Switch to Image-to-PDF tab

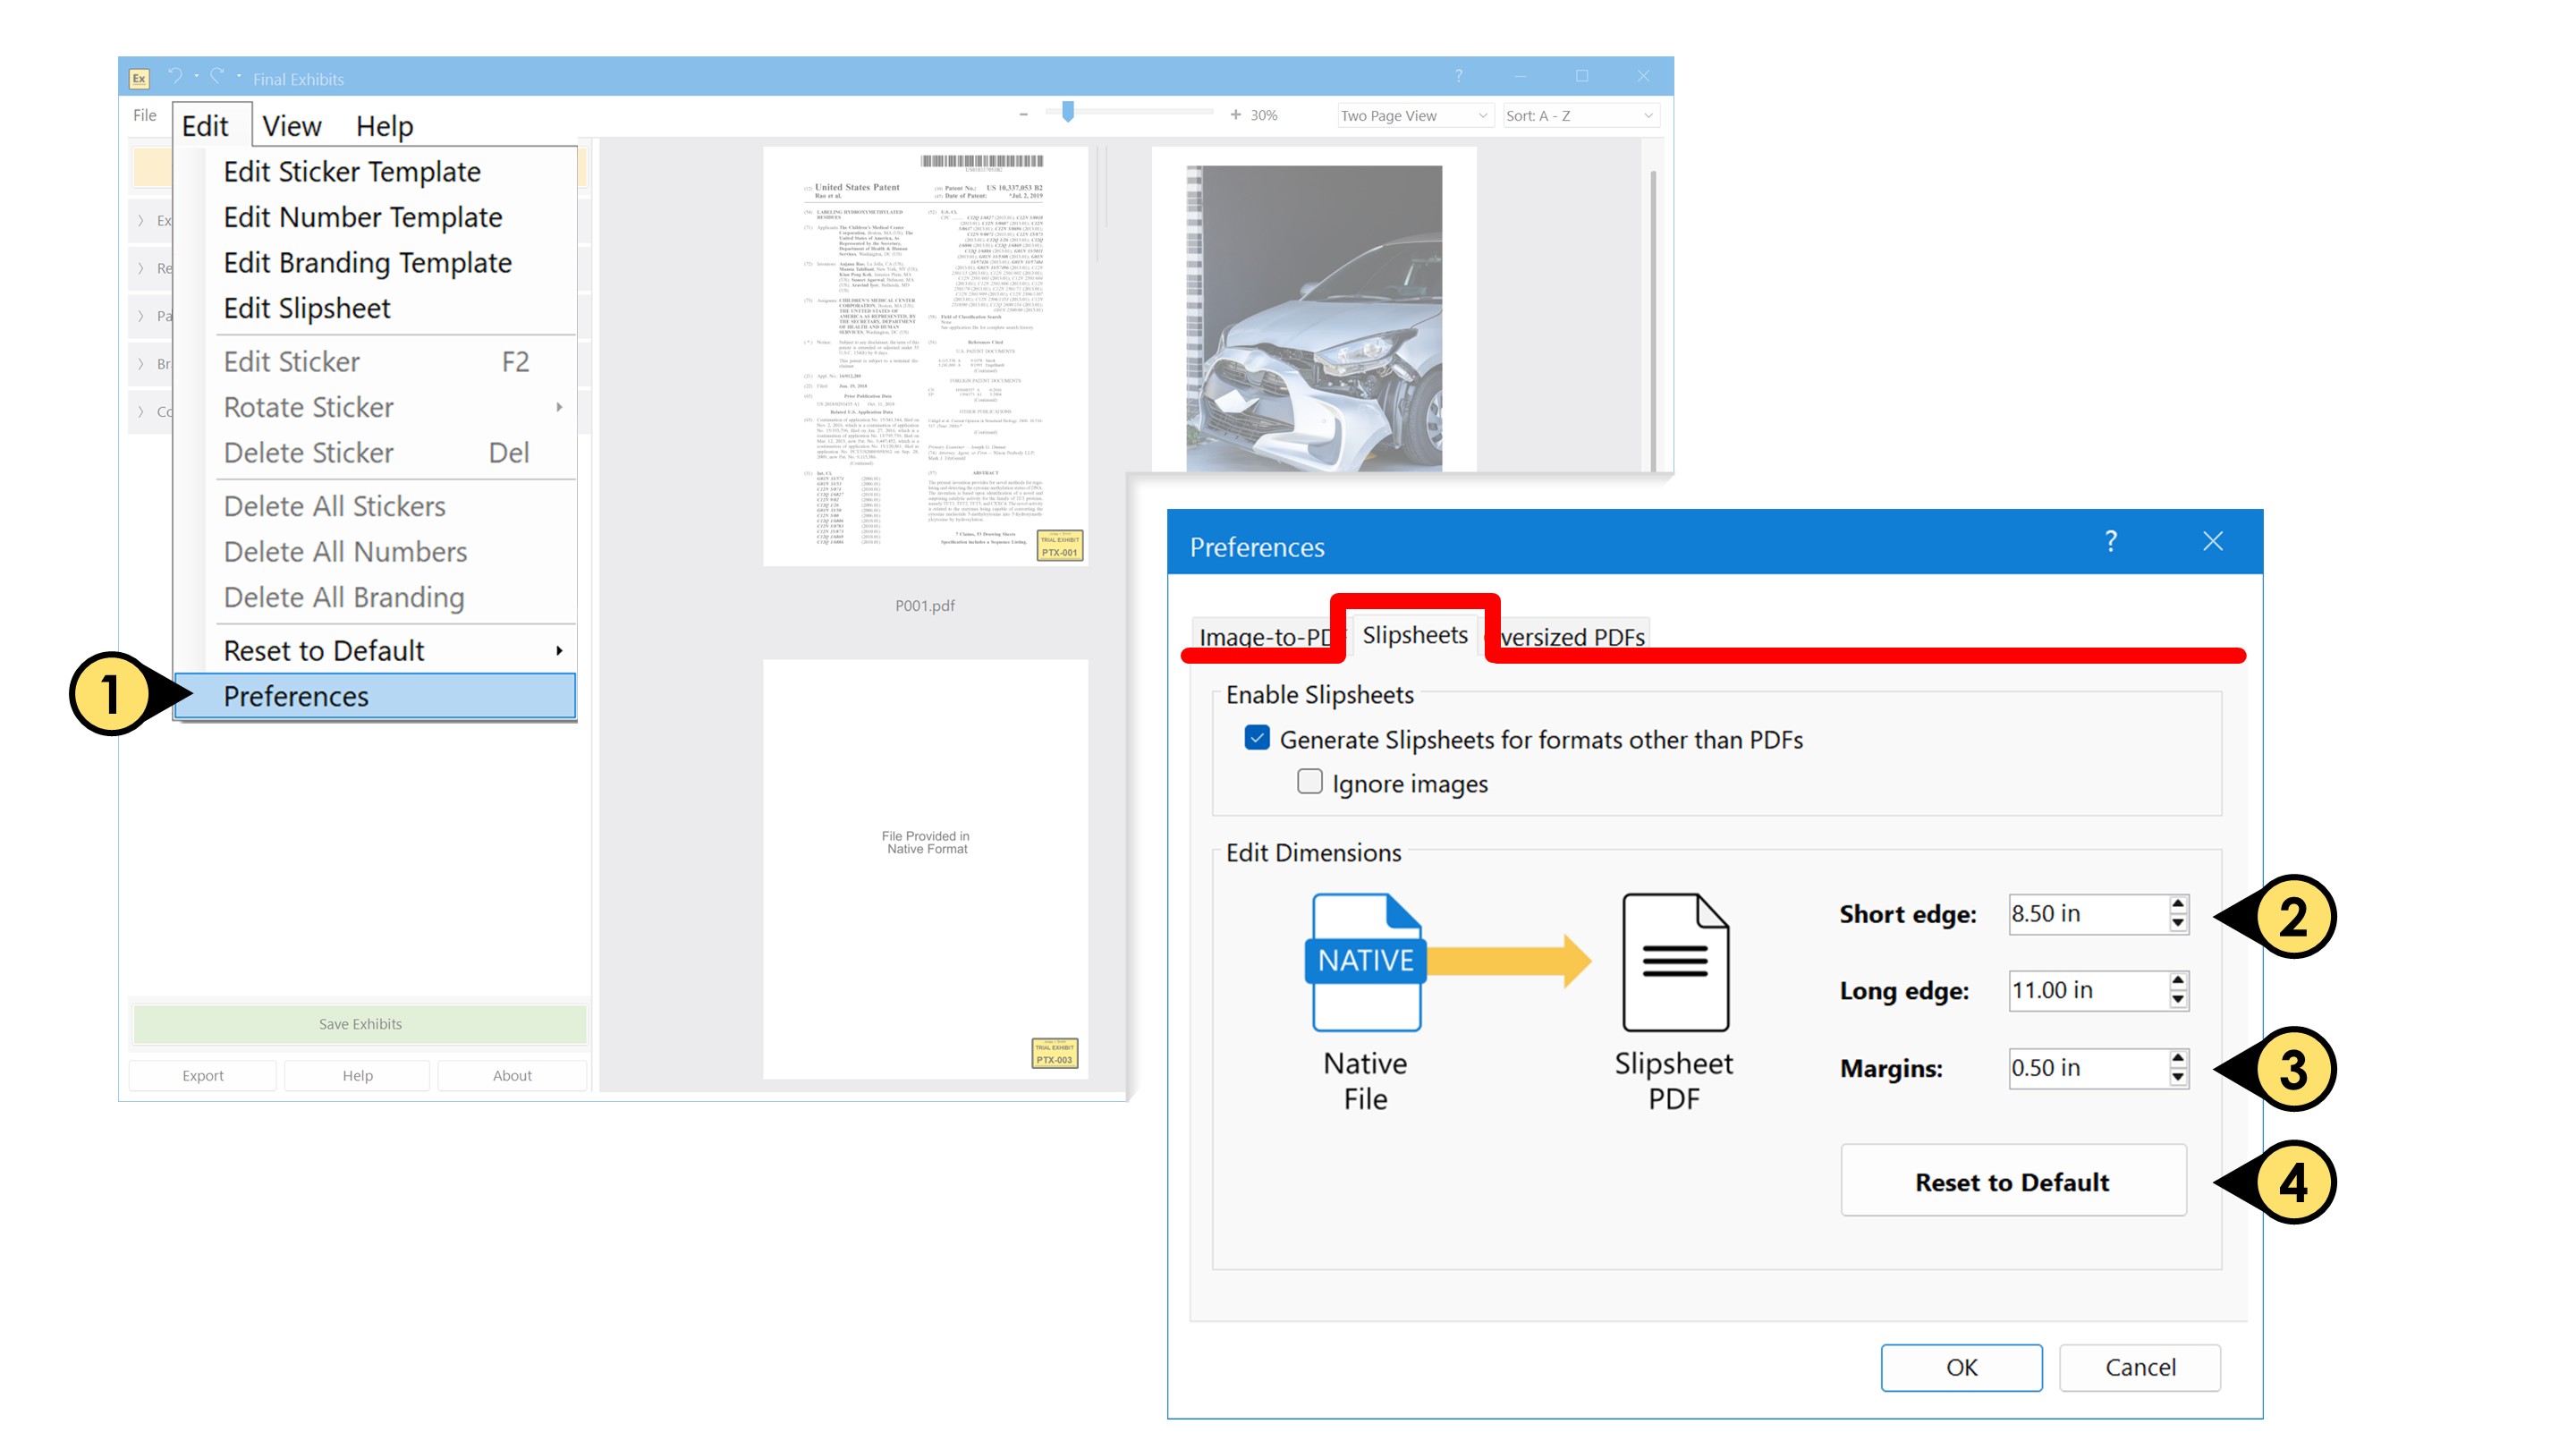[x=1264, y=637]
